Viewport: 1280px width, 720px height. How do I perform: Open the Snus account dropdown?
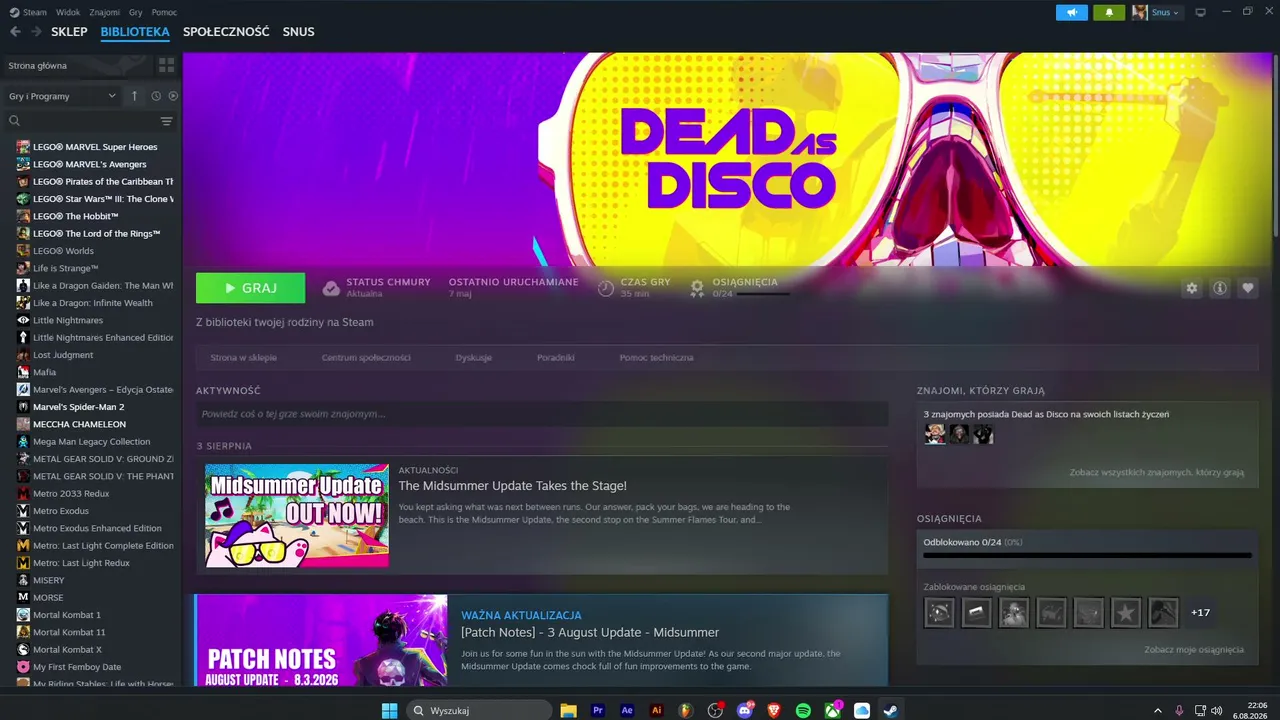(x=1157, y=12)
